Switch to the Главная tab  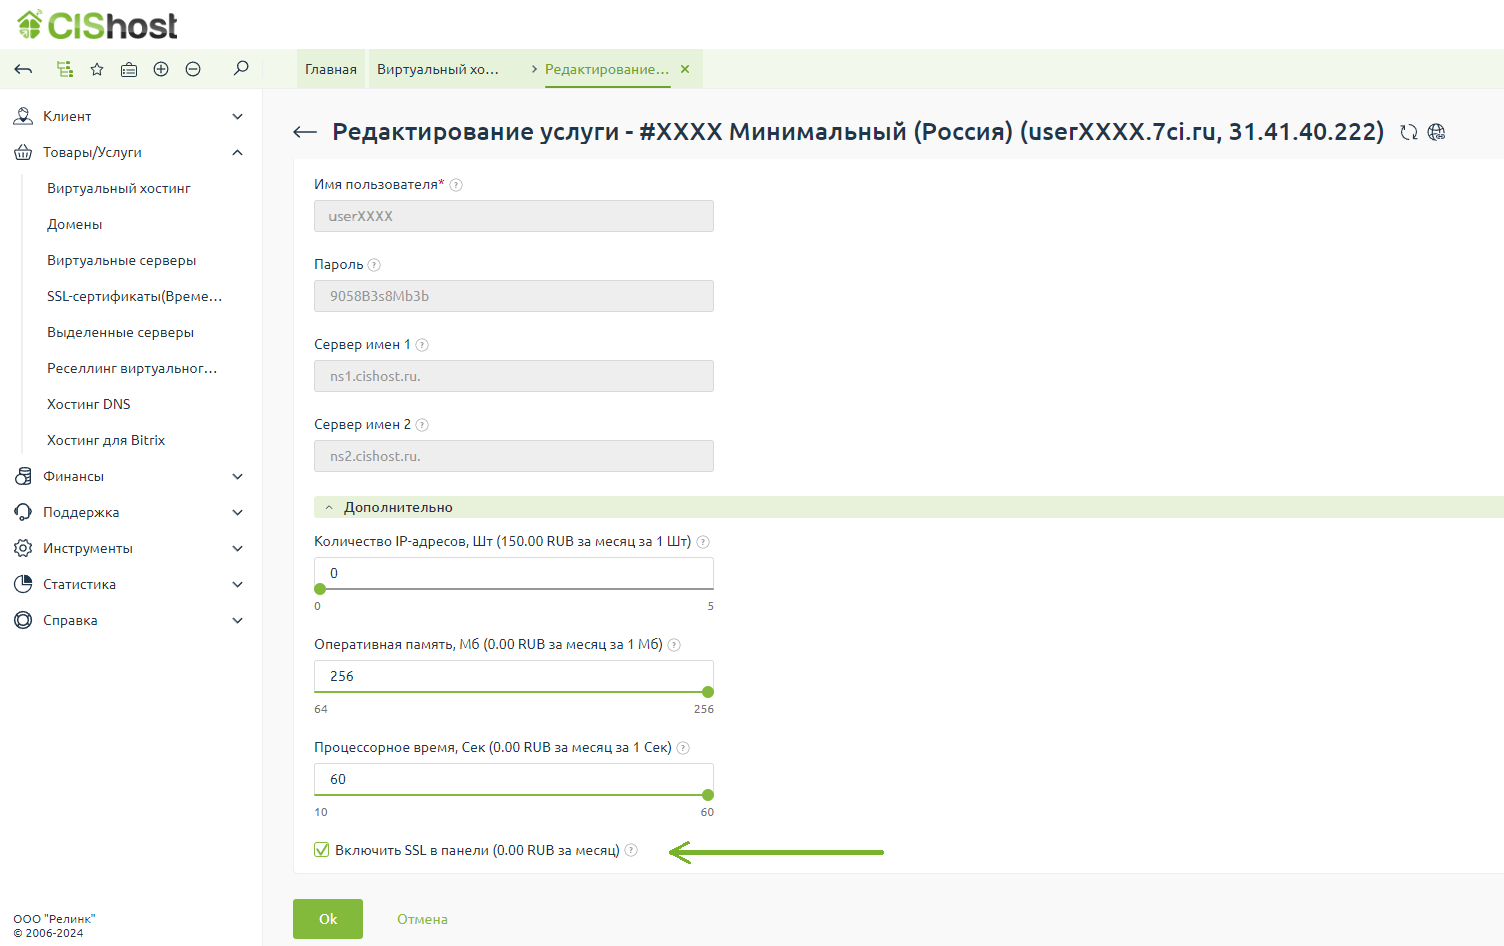331,69
